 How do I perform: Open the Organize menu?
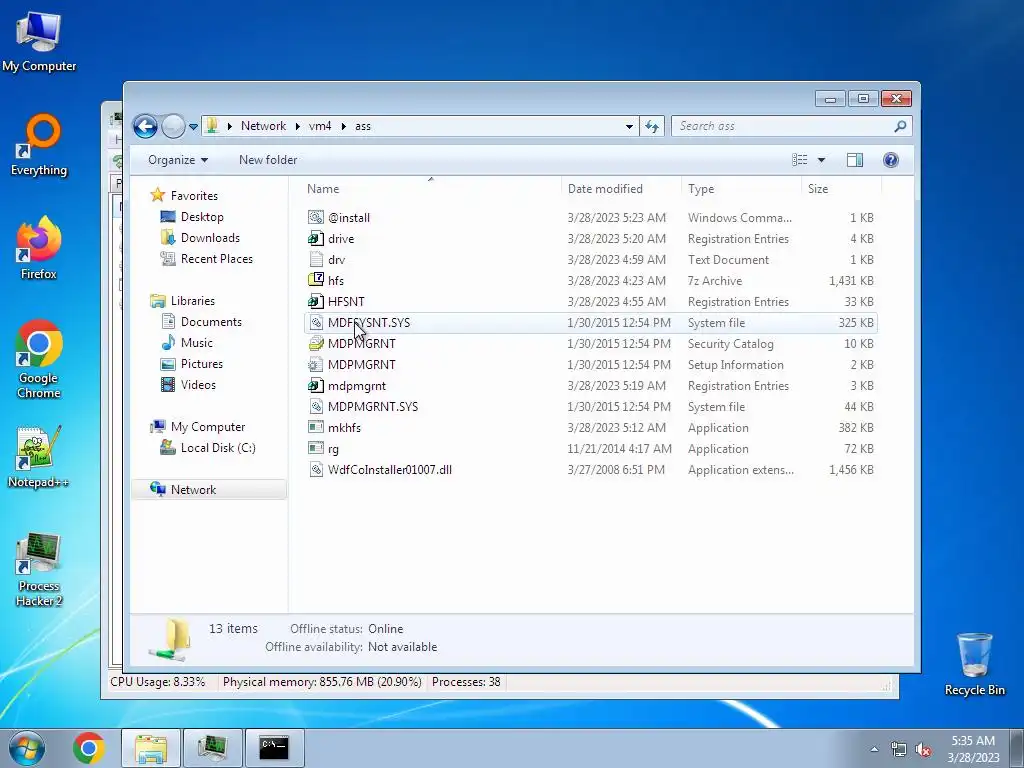pos(178,160)
